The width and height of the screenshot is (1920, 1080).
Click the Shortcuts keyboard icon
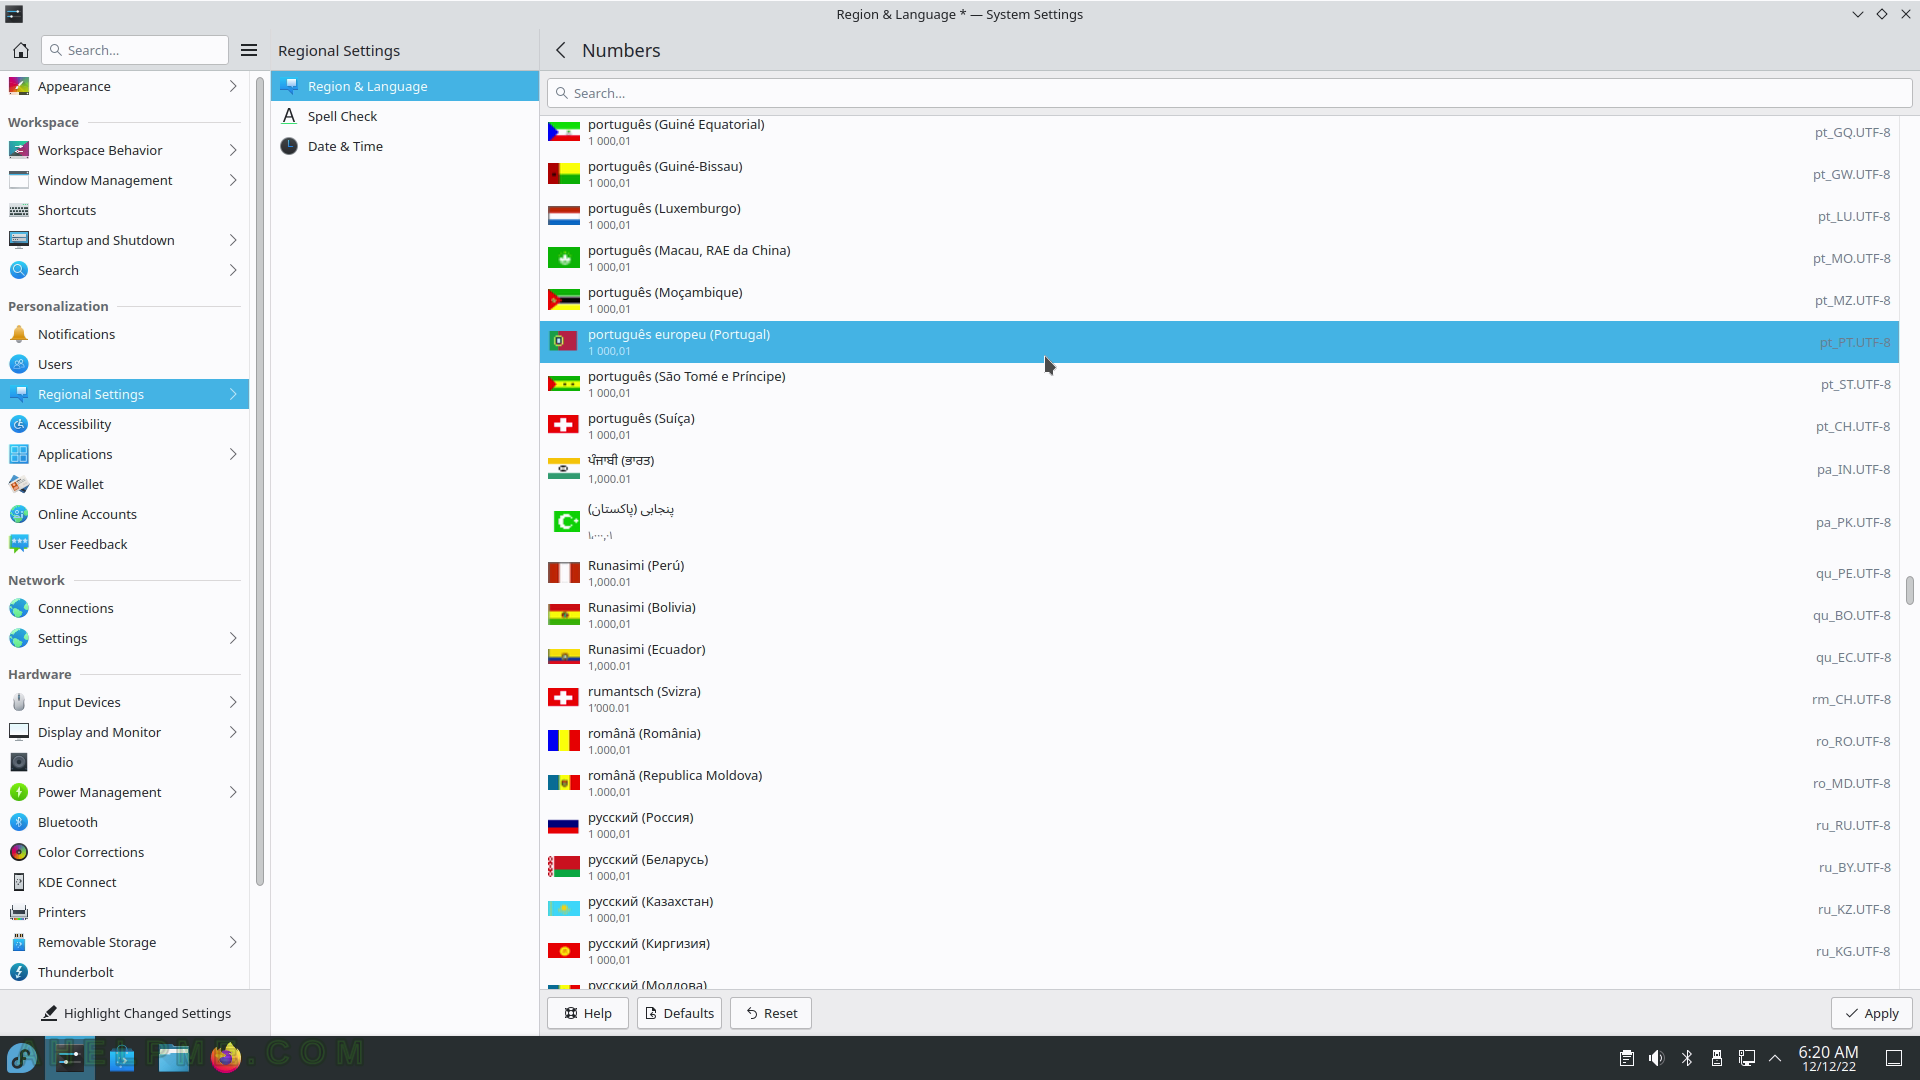(19, 210)
